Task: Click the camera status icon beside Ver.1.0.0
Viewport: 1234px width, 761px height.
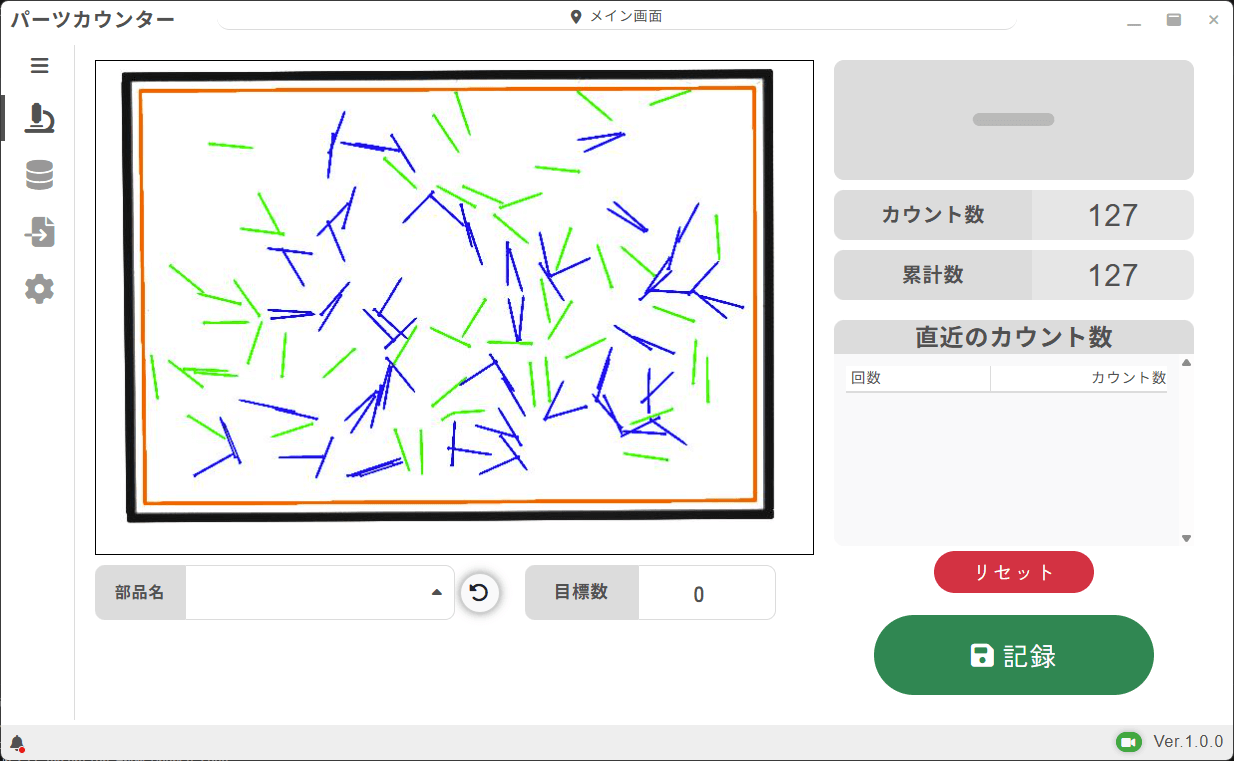Action: [1129, 742]
